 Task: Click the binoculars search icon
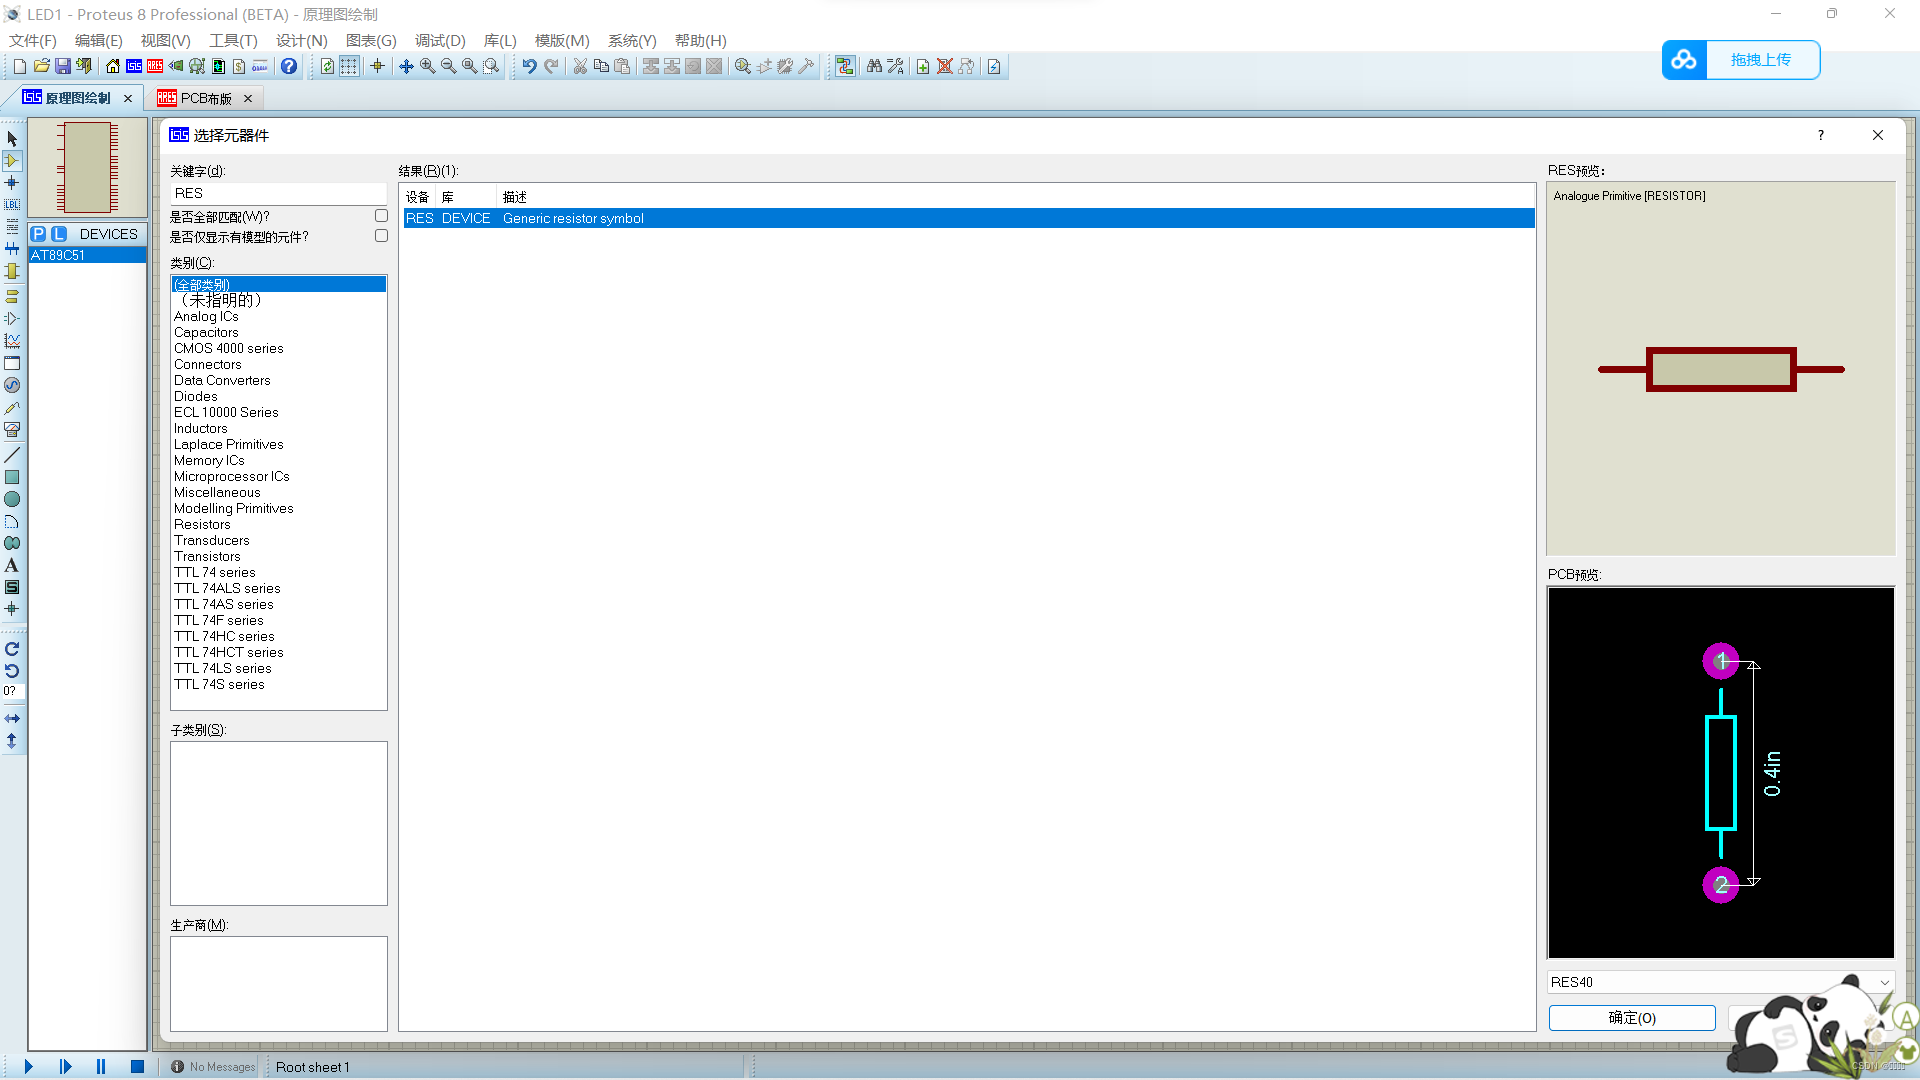tap(874, 66)
